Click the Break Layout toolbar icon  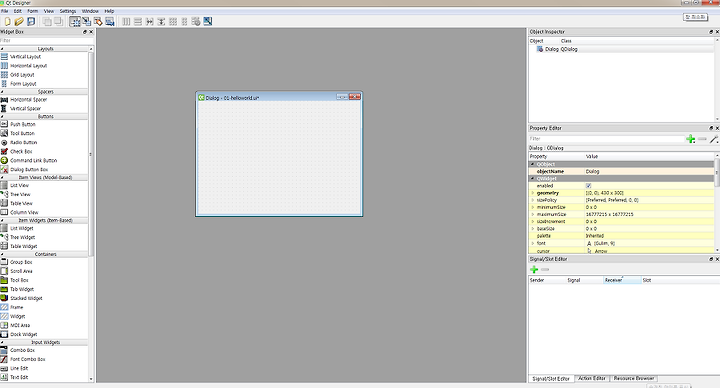(196, 22)
